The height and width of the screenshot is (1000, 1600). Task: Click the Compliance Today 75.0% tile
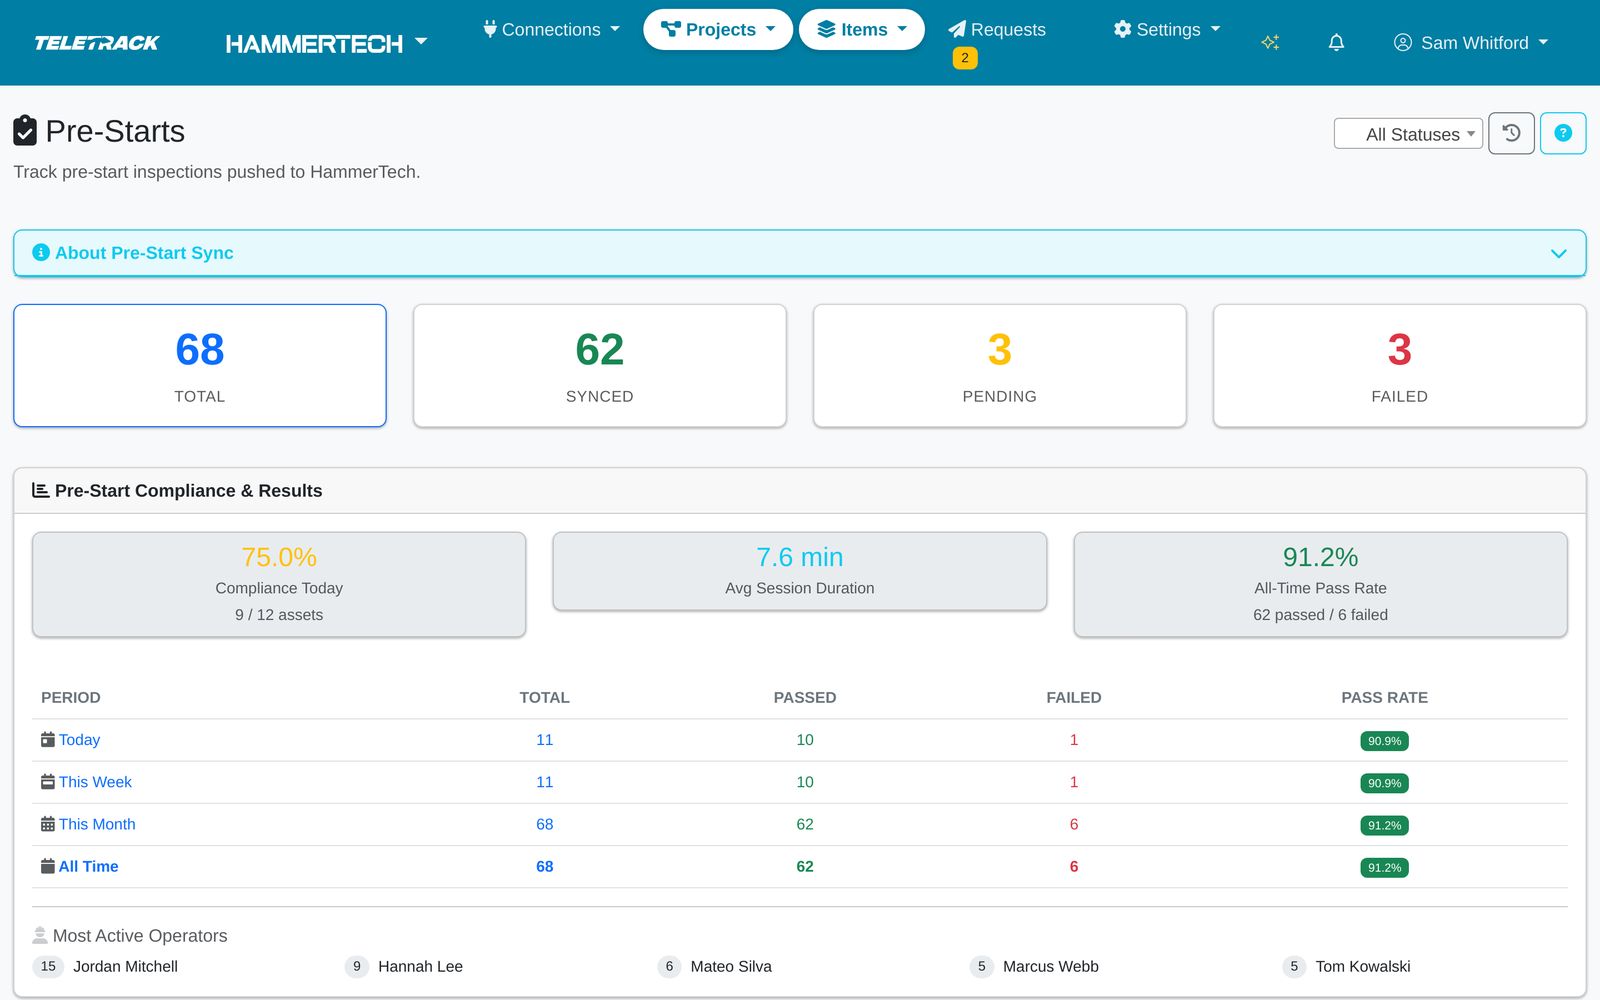click(x=279, y=584)
